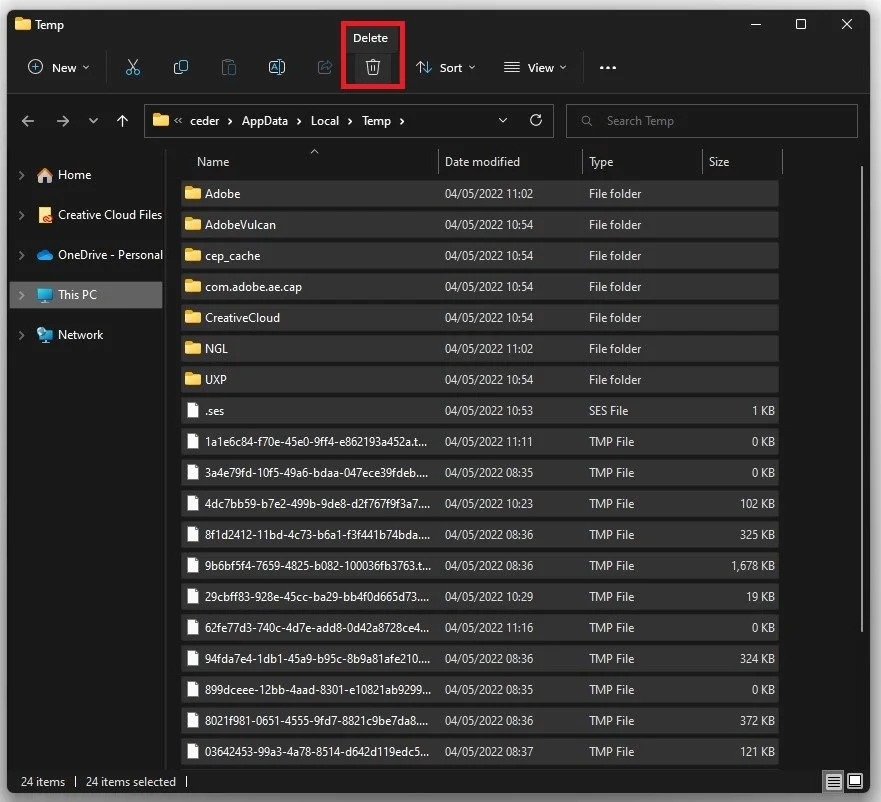The width and height of the screenshot is (881, 802).
Task: Switch to details view icon in status bar
Action: pos(833,781)
